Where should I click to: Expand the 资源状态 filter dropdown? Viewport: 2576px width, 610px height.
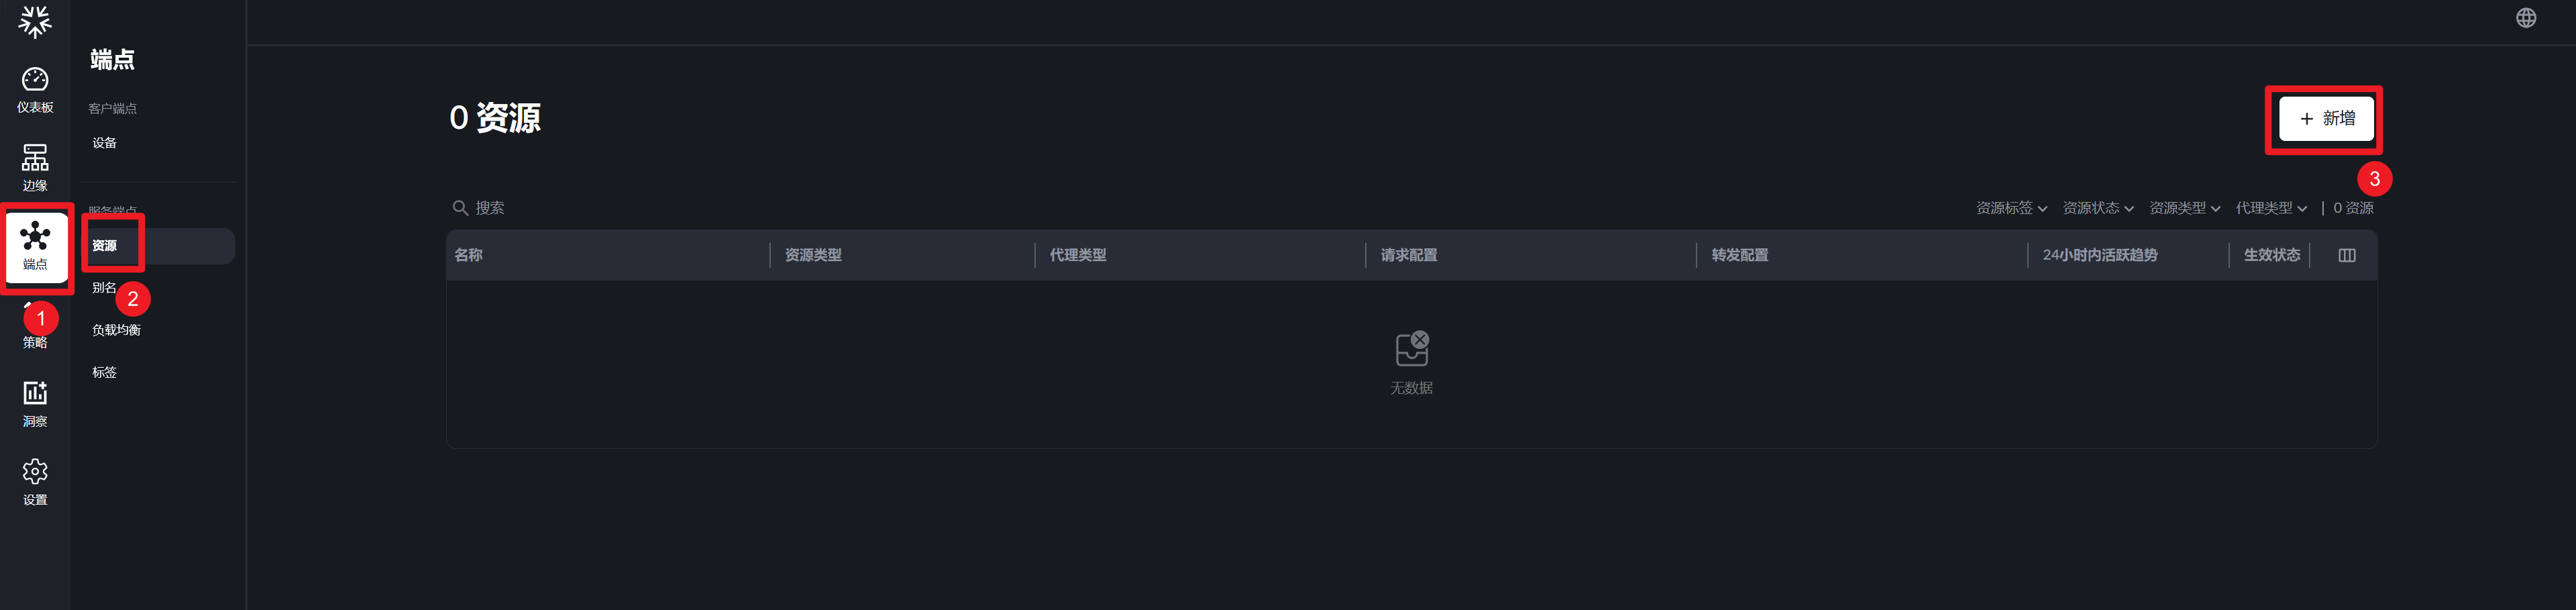coord(2098,208)
